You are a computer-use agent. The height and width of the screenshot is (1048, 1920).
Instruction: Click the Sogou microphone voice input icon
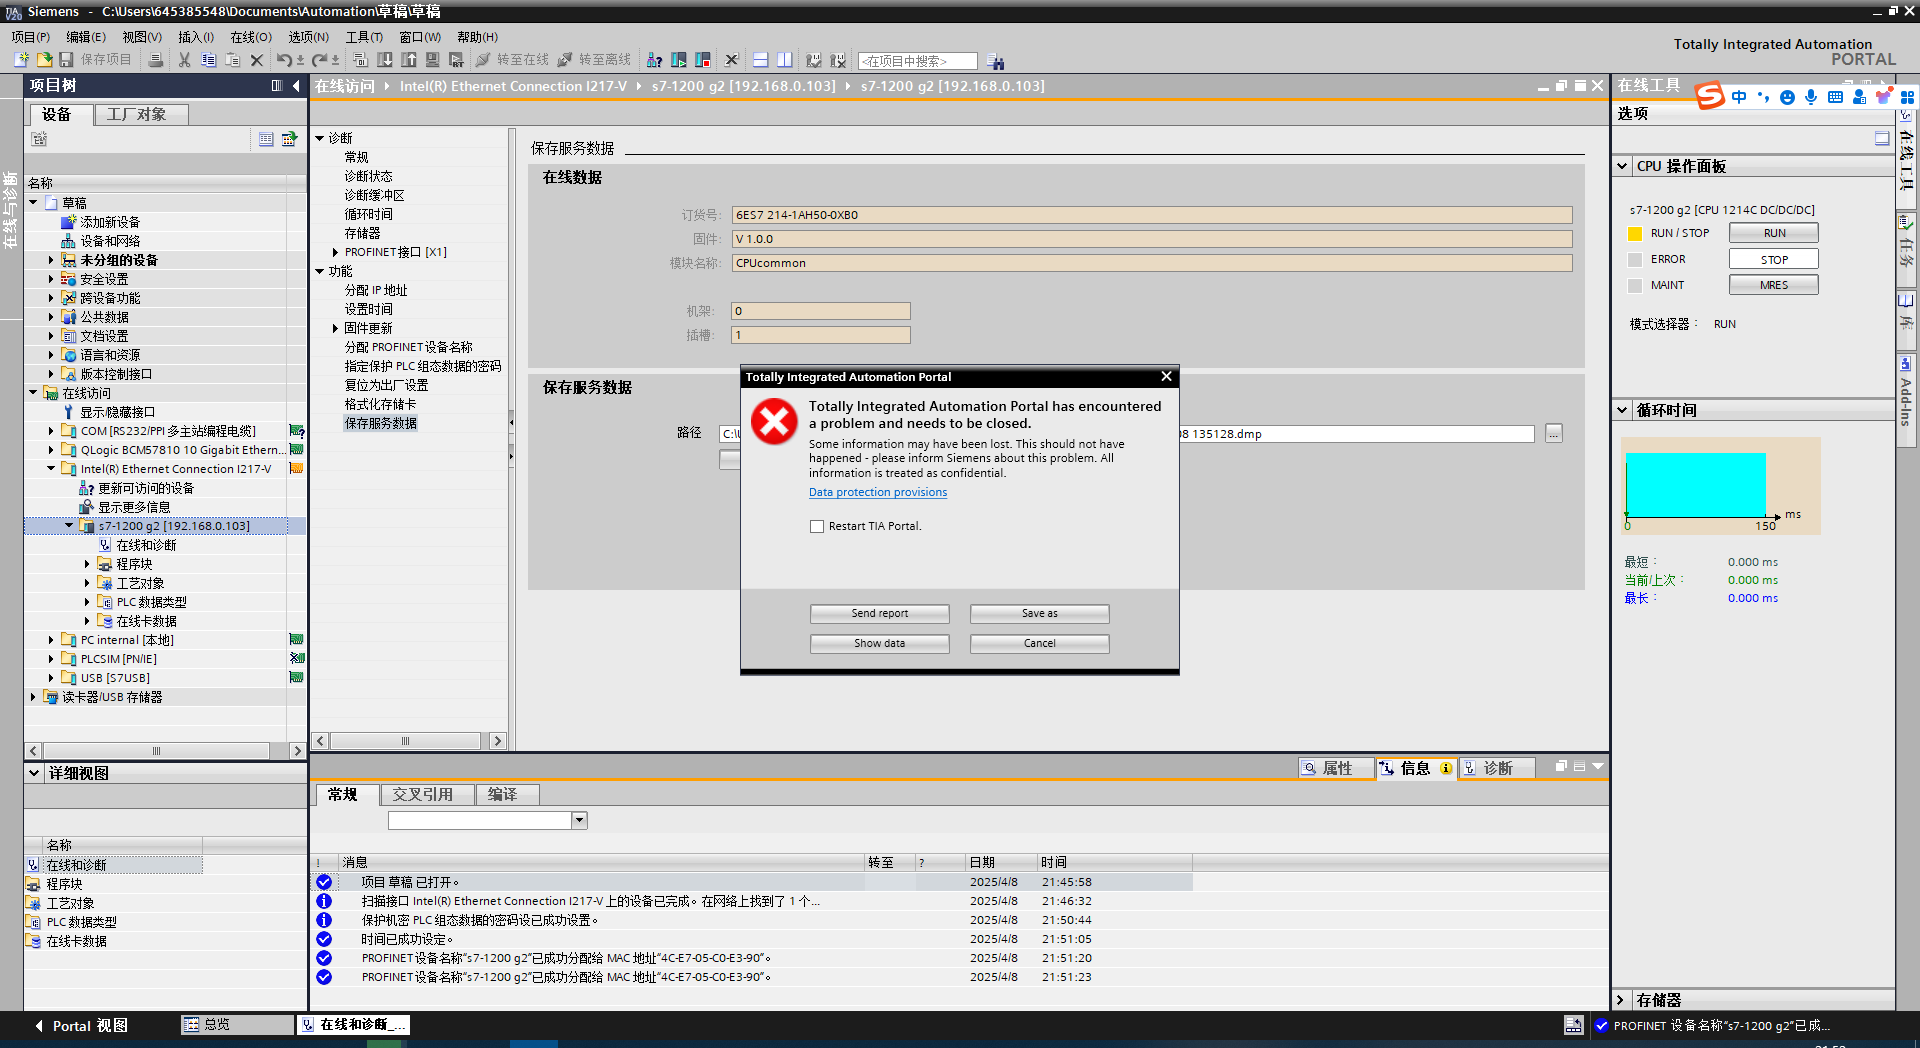point(1811,97)
